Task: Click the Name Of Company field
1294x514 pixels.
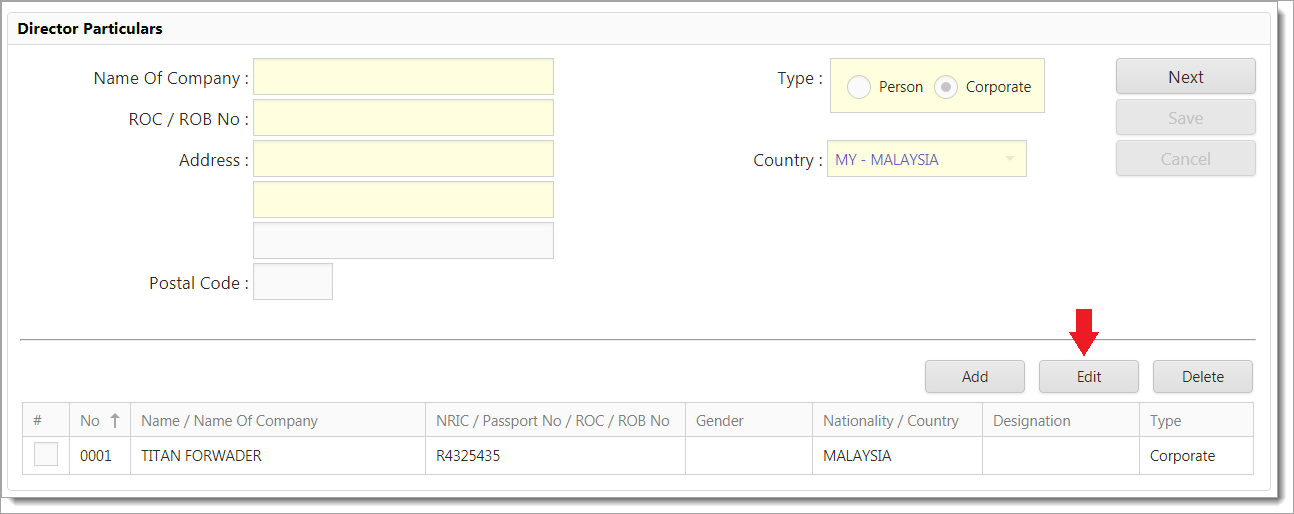Action: (x=403, y=77)
